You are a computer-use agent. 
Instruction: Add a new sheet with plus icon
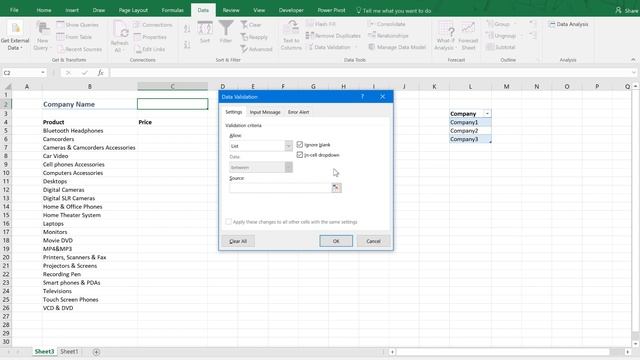point(96,352)
